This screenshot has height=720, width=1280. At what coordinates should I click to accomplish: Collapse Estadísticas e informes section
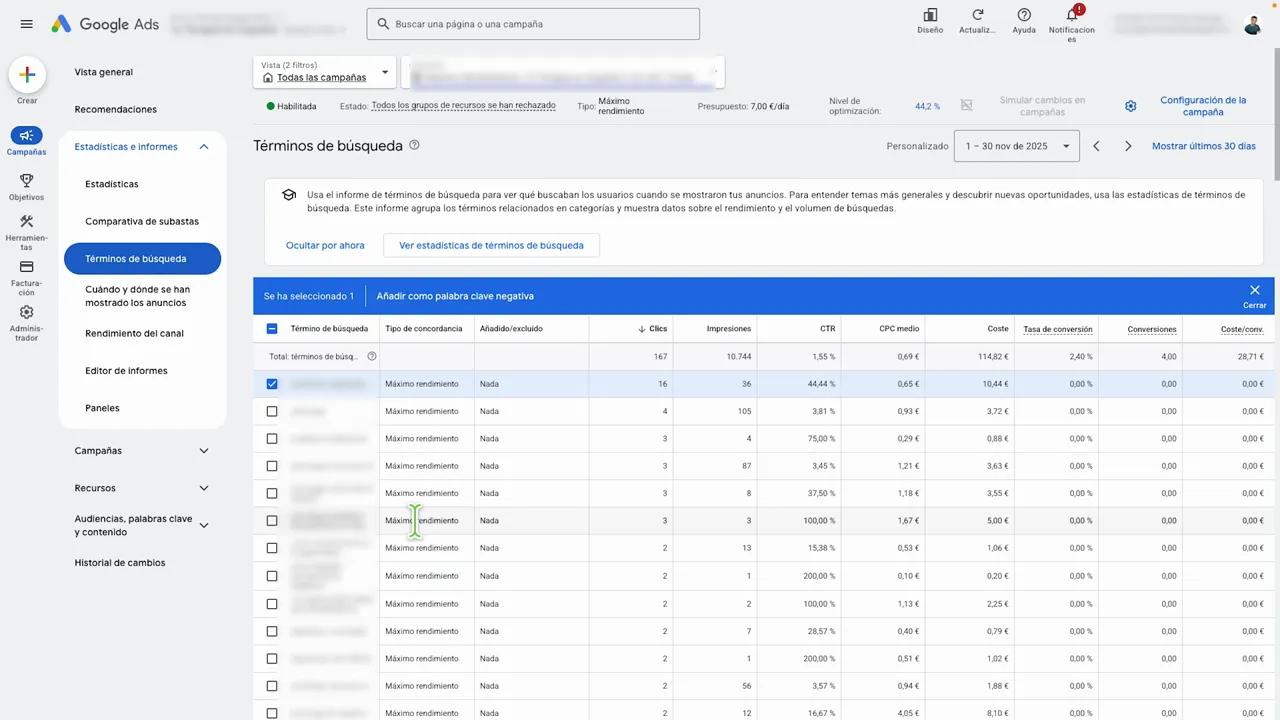click(x=204, y=147)
